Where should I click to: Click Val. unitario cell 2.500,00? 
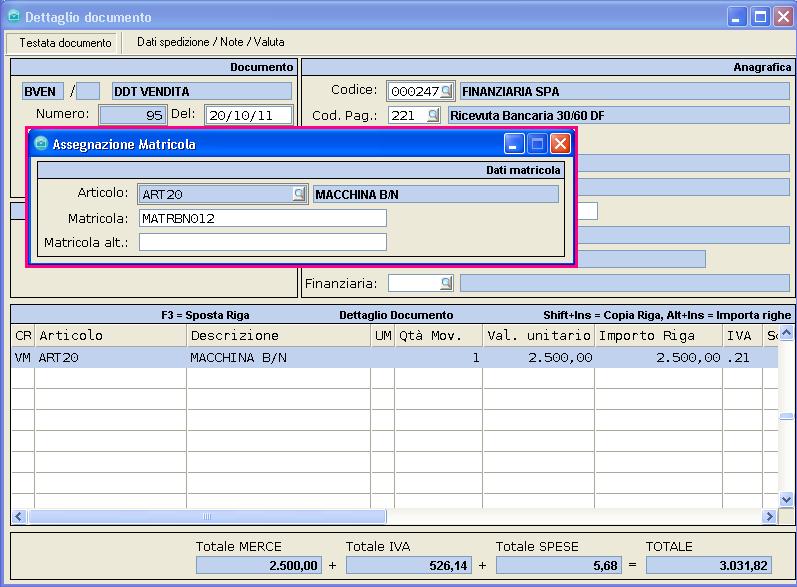(x=538, y=358)
